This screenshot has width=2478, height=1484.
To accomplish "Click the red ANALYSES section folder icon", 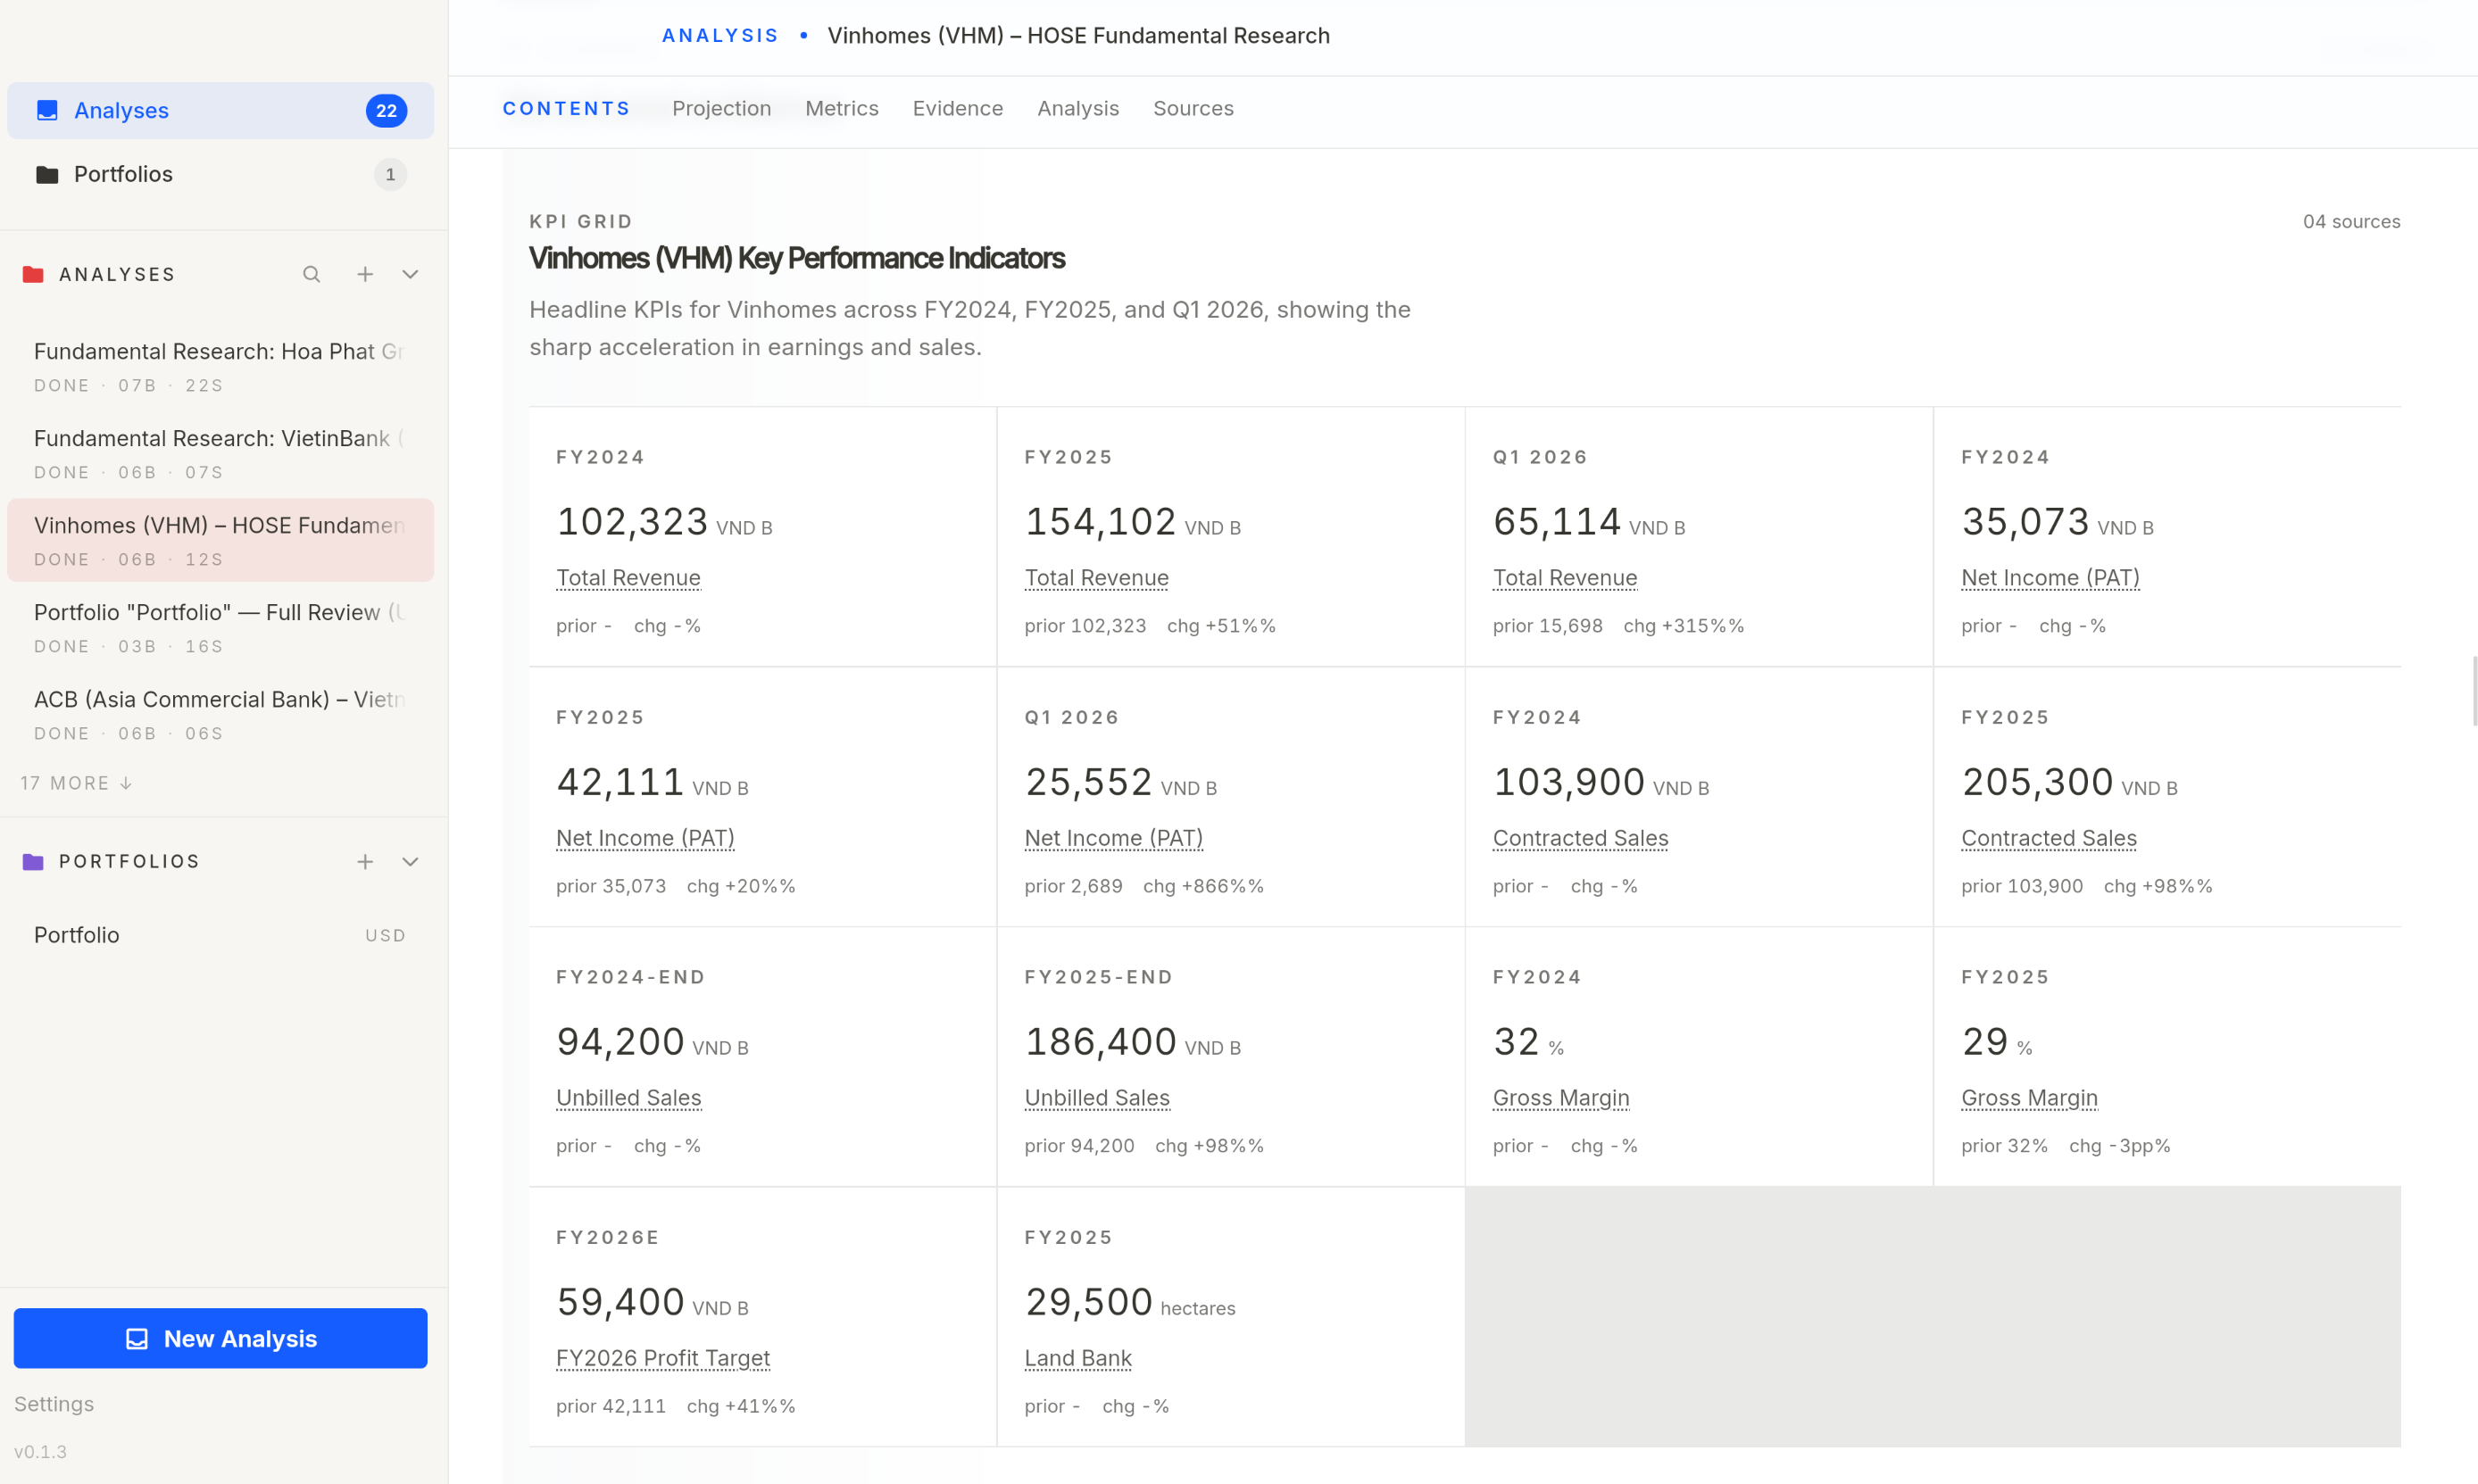I will [33, 274].
